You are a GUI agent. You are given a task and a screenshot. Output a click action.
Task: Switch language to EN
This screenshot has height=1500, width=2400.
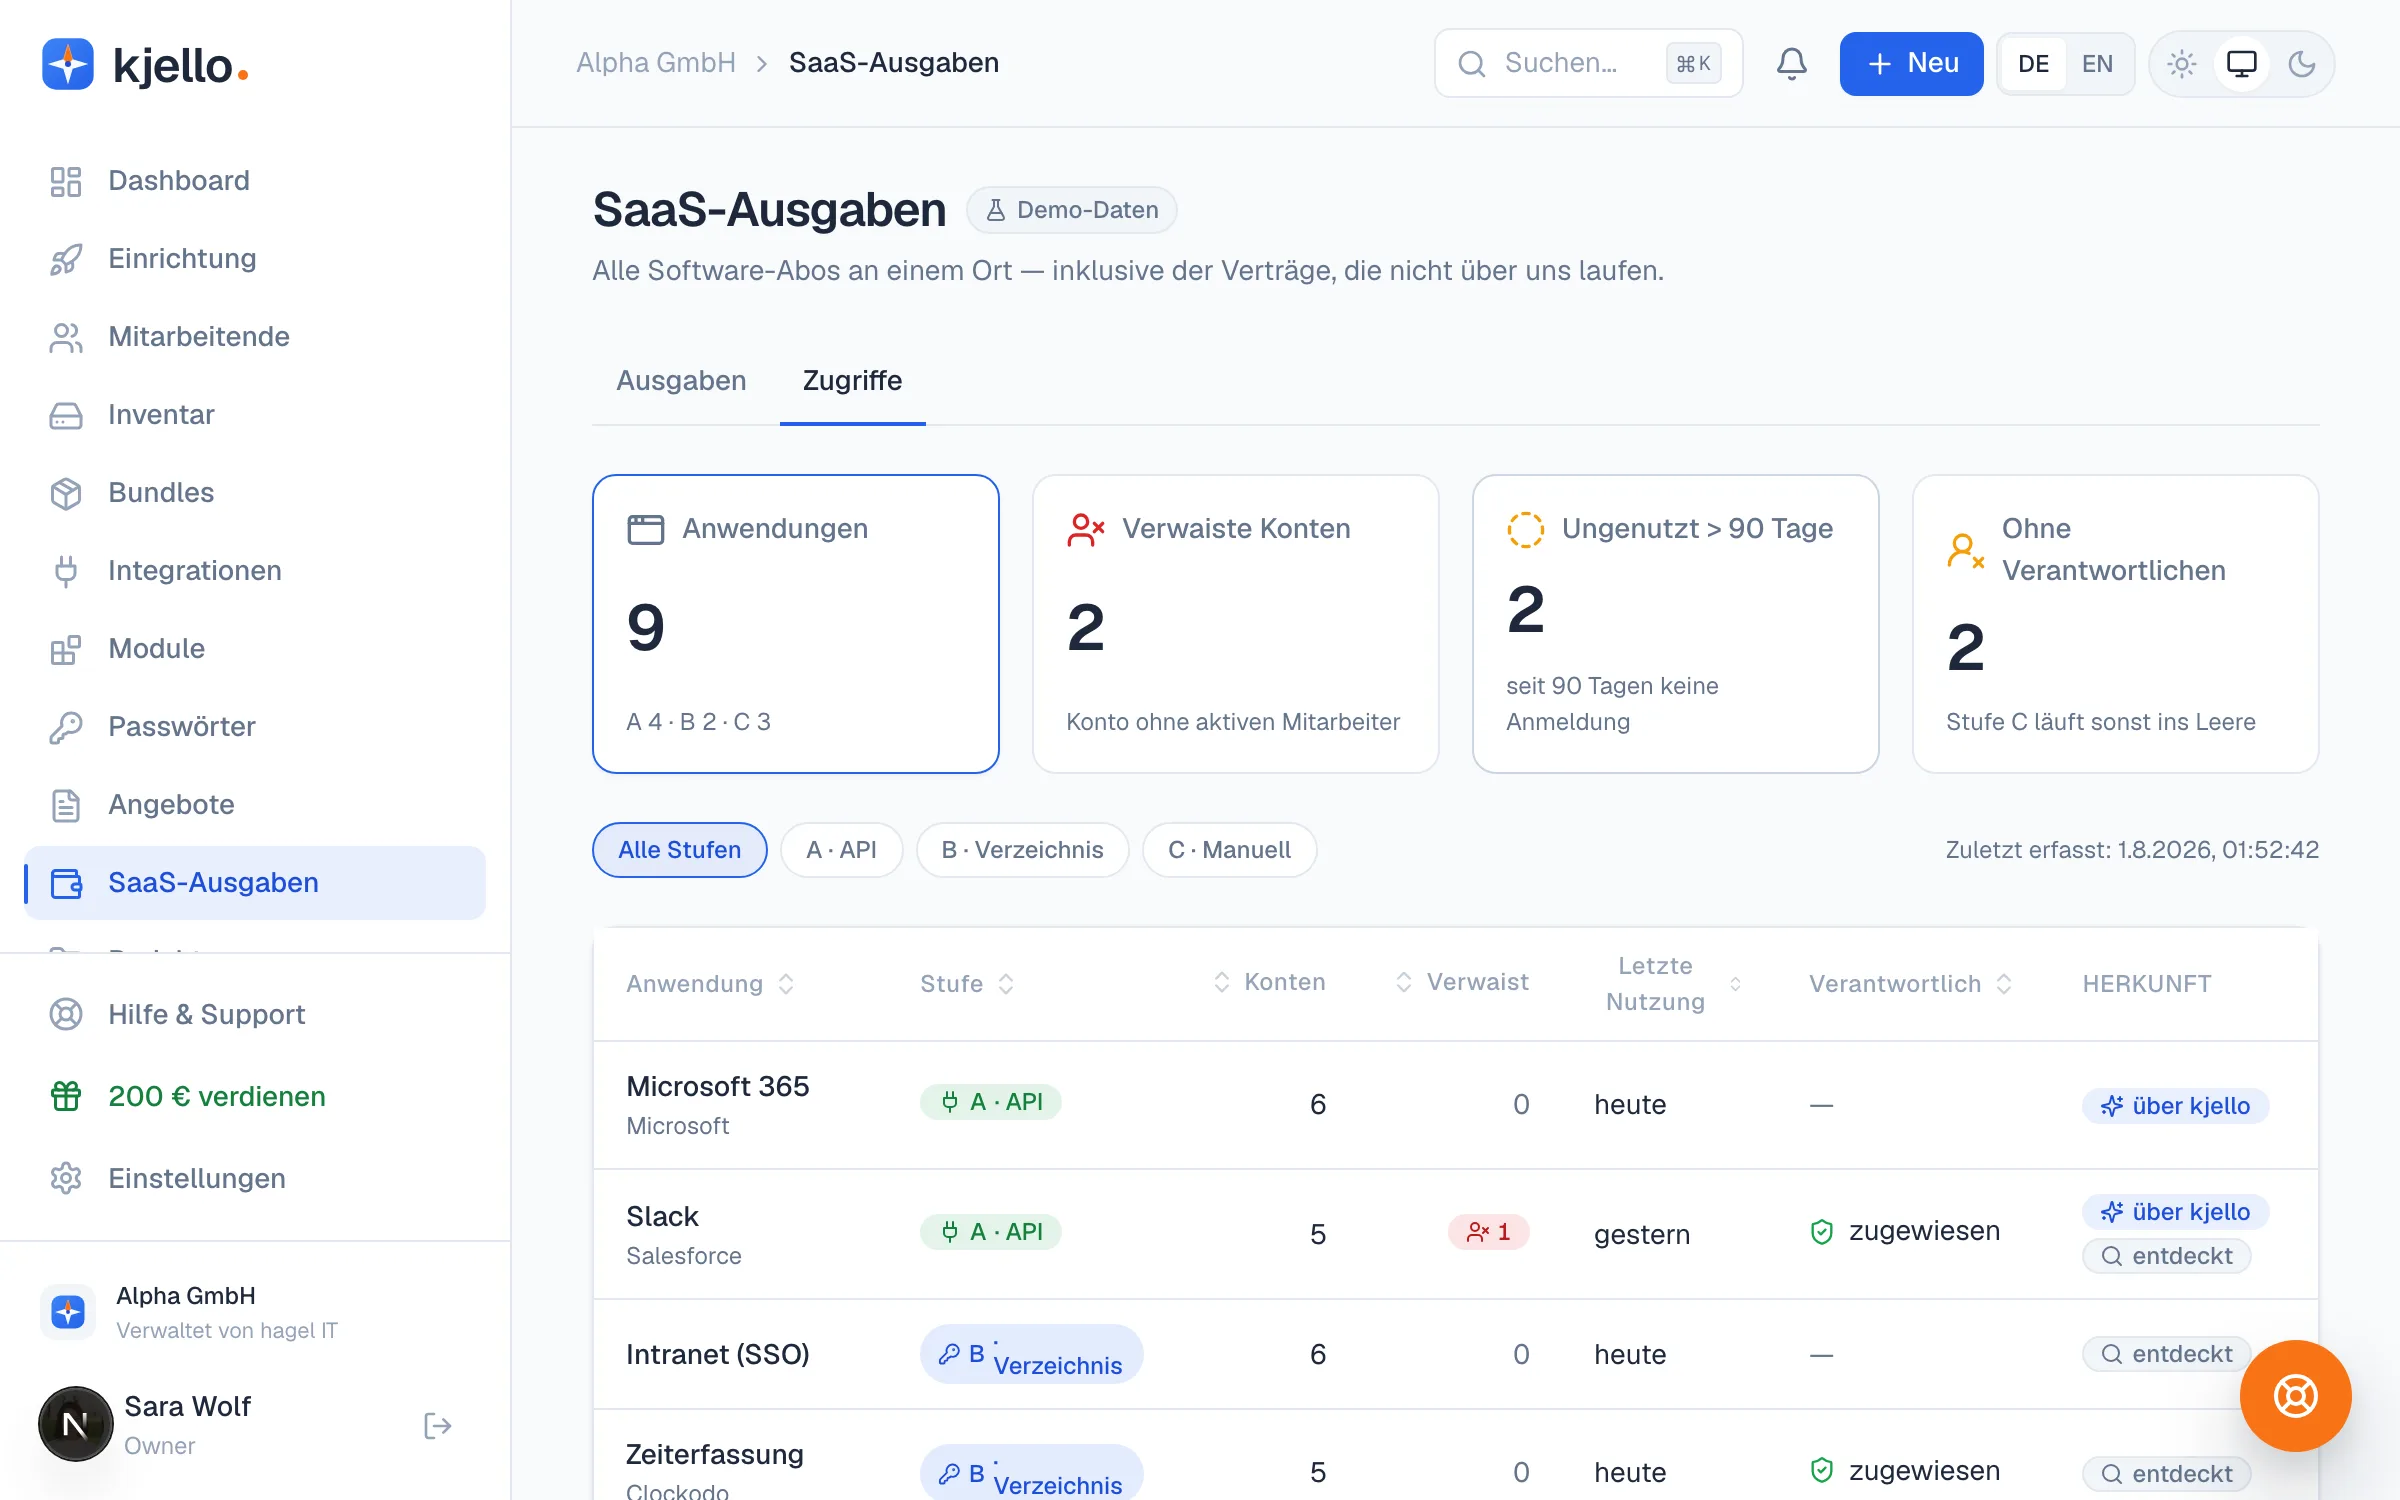point(2097,64)
